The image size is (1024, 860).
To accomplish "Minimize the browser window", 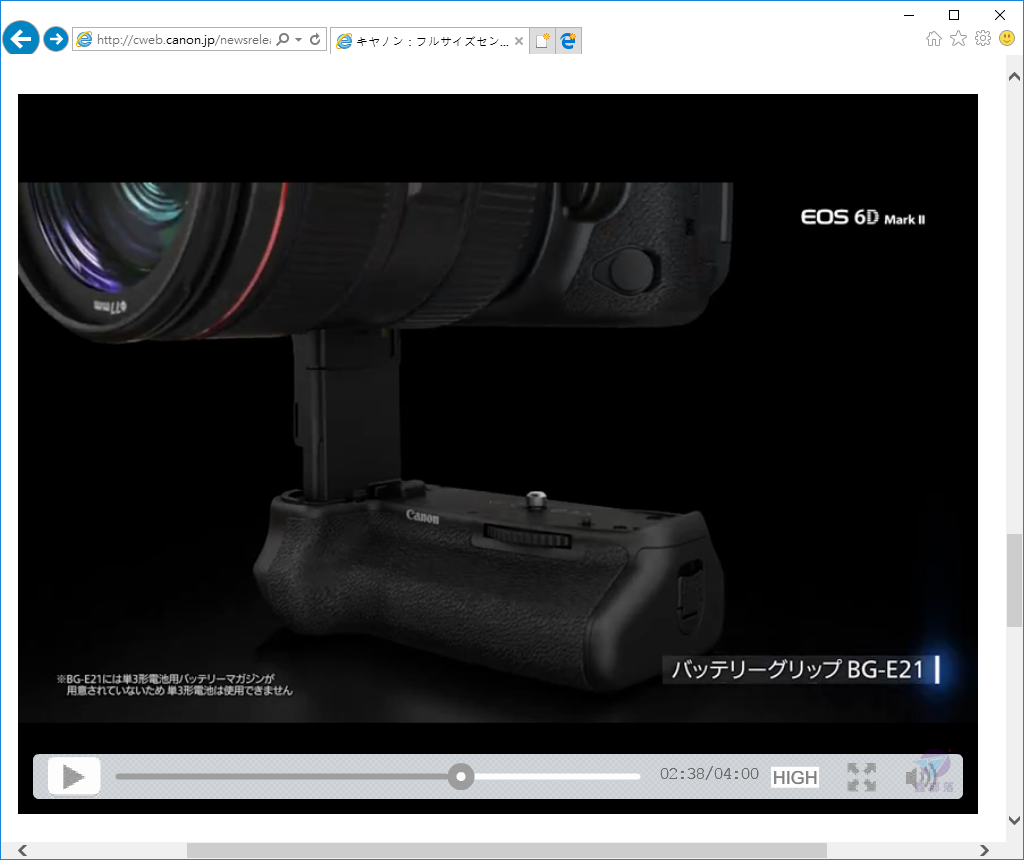I will tap(909, 15).
